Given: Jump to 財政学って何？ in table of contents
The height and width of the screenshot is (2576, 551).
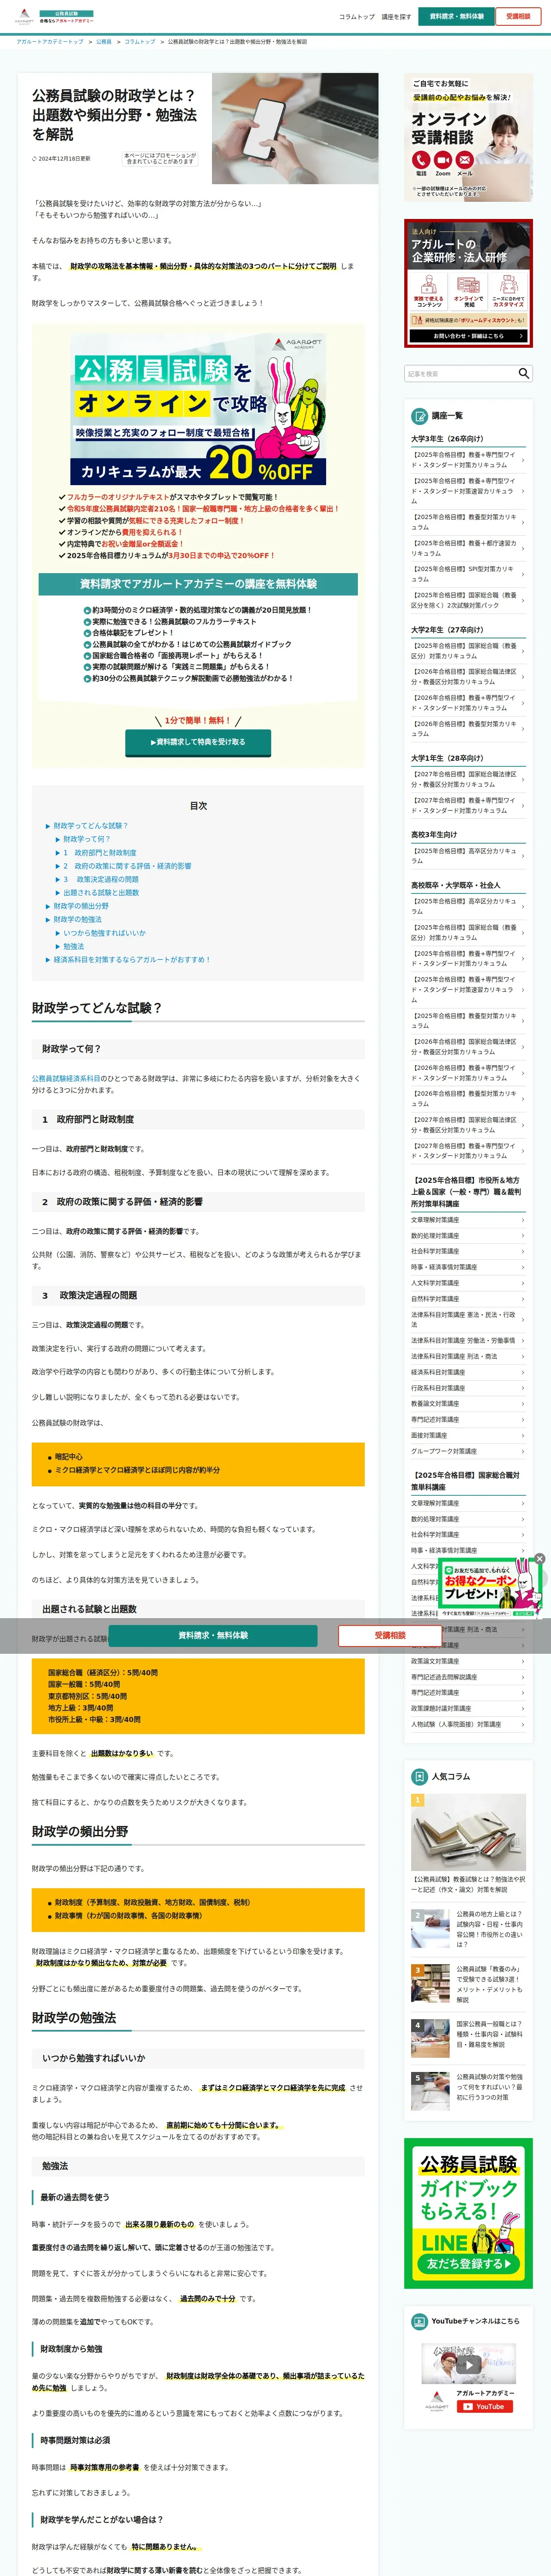Looking at the screenshot, I should point(87,839).
